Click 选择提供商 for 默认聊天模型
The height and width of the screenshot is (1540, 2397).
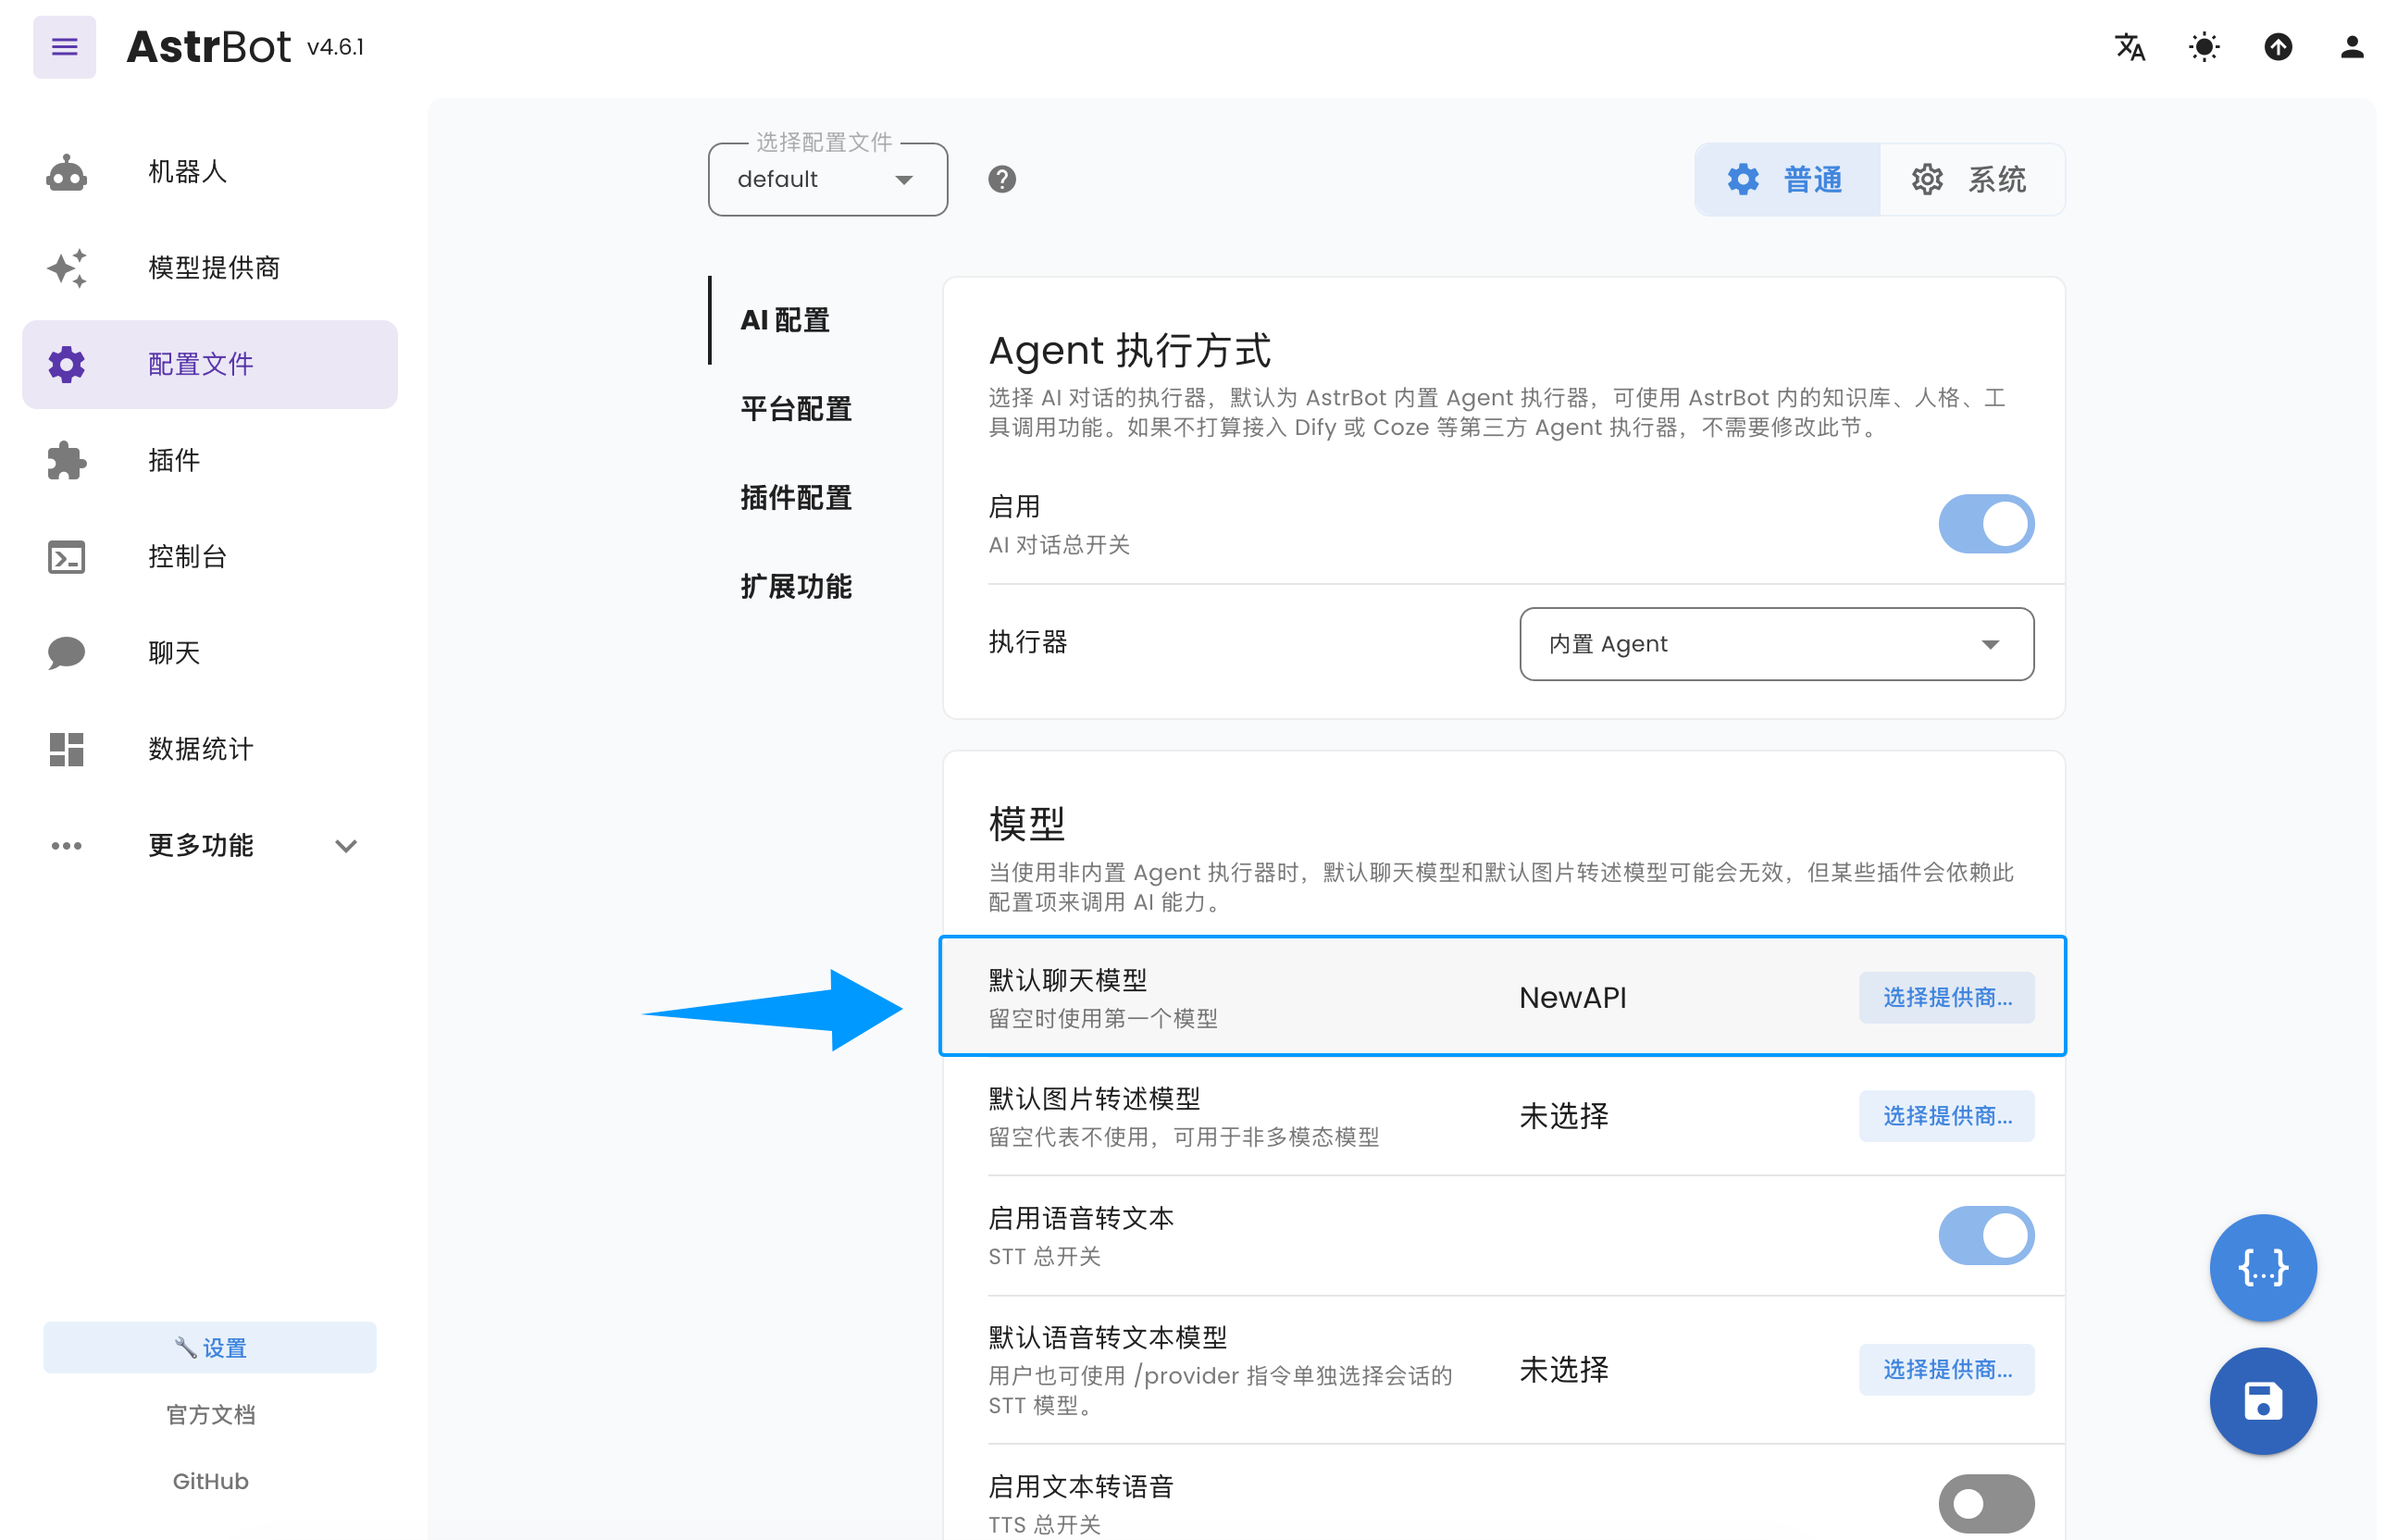pyautogui.click(x=1945, y=997)
